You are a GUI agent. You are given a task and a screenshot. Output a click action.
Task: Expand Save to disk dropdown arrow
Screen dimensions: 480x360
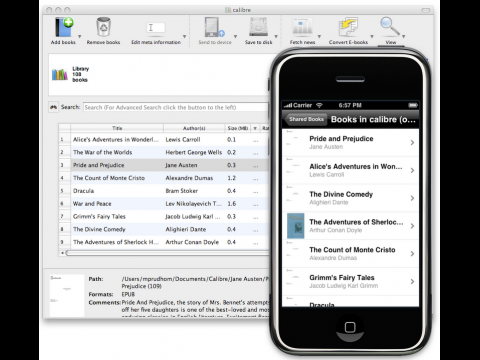[276, 36]
